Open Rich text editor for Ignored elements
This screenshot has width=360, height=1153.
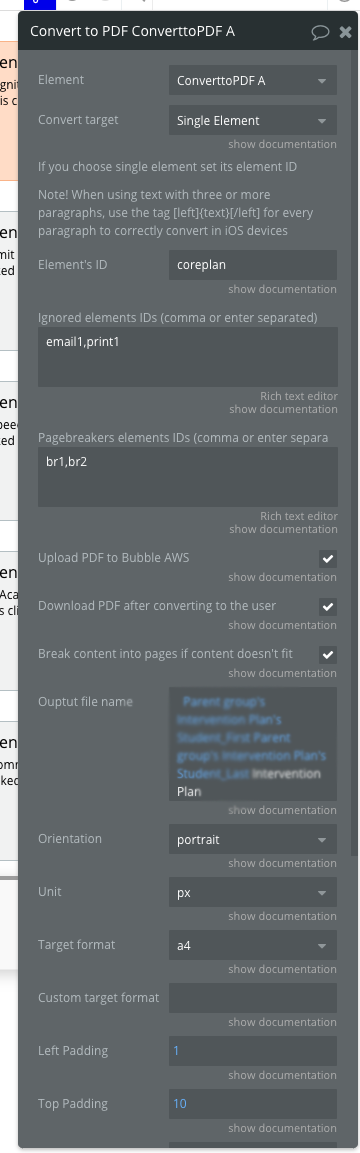point(299,396)
